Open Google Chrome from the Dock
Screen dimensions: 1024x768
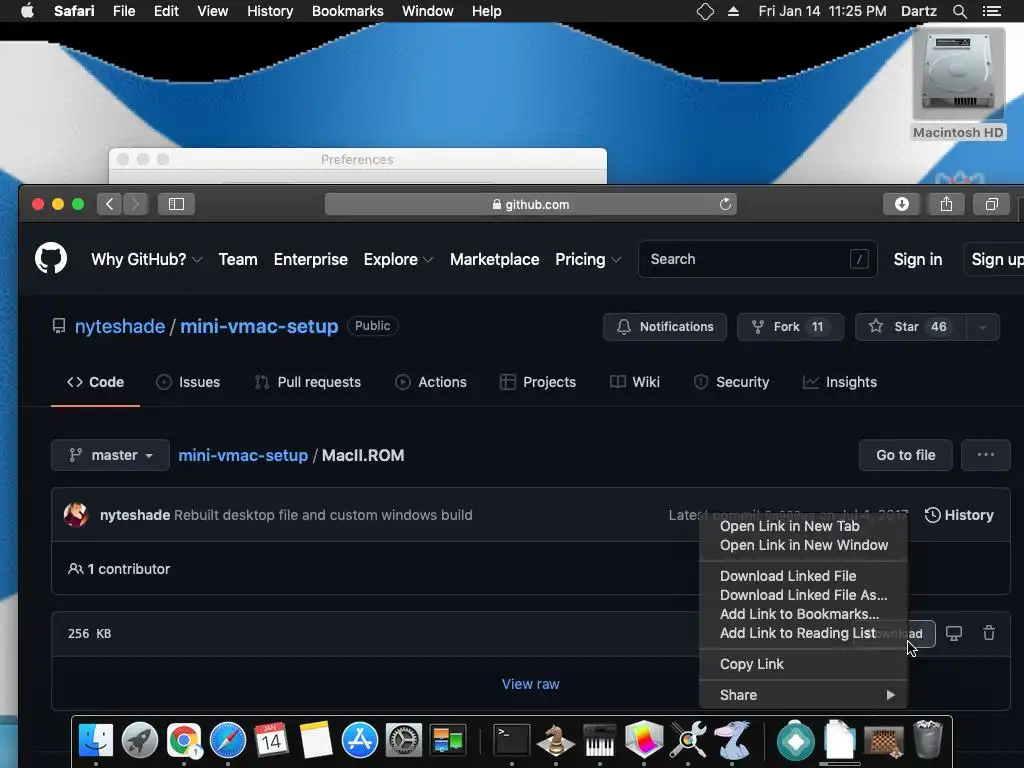pyautogui.click(x=184, y=740)
